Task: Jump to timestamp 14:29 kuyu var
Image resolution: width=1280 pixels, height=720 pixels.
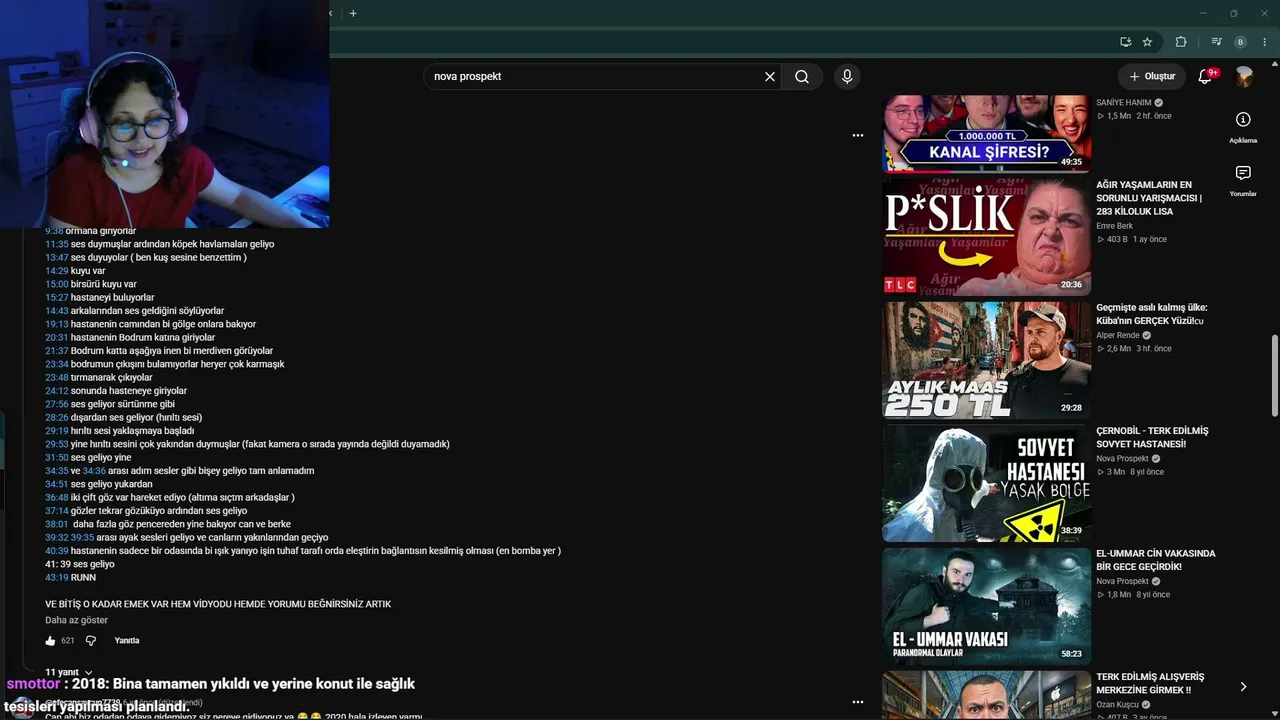Action: click(56, 271)
